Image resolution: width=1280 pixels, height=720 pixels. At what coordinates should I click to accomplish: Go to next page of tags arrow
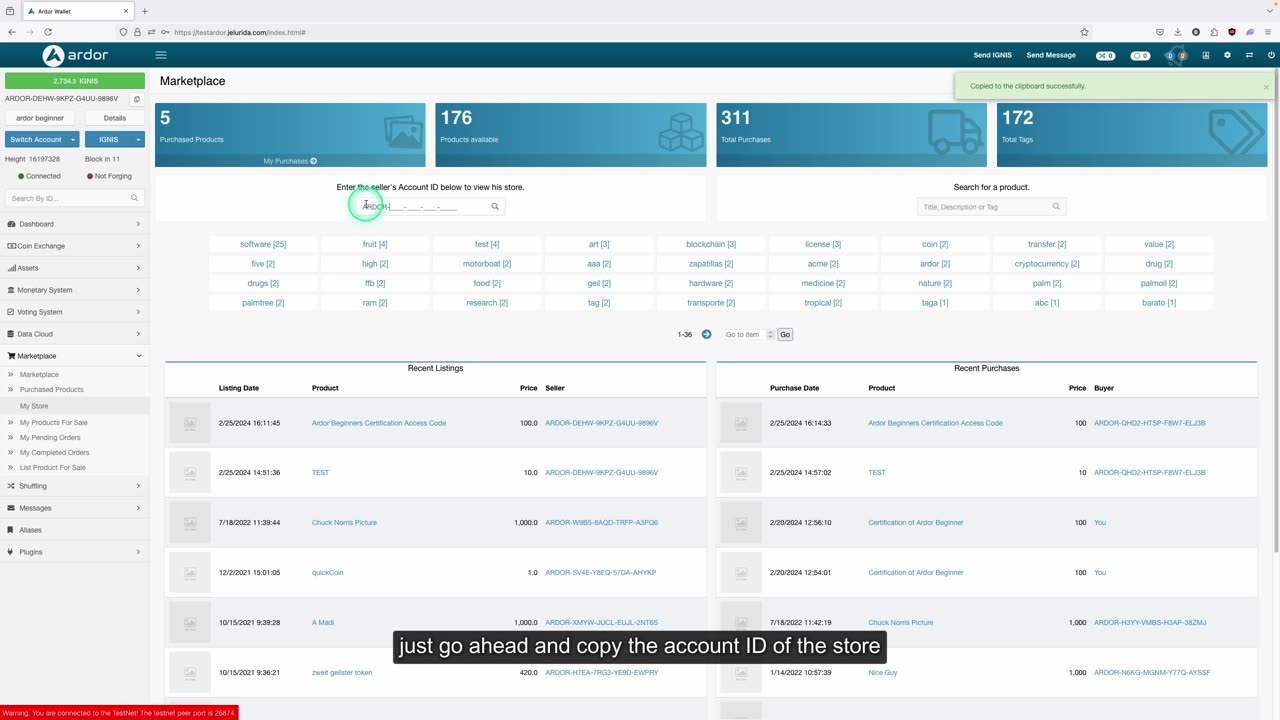706,334
